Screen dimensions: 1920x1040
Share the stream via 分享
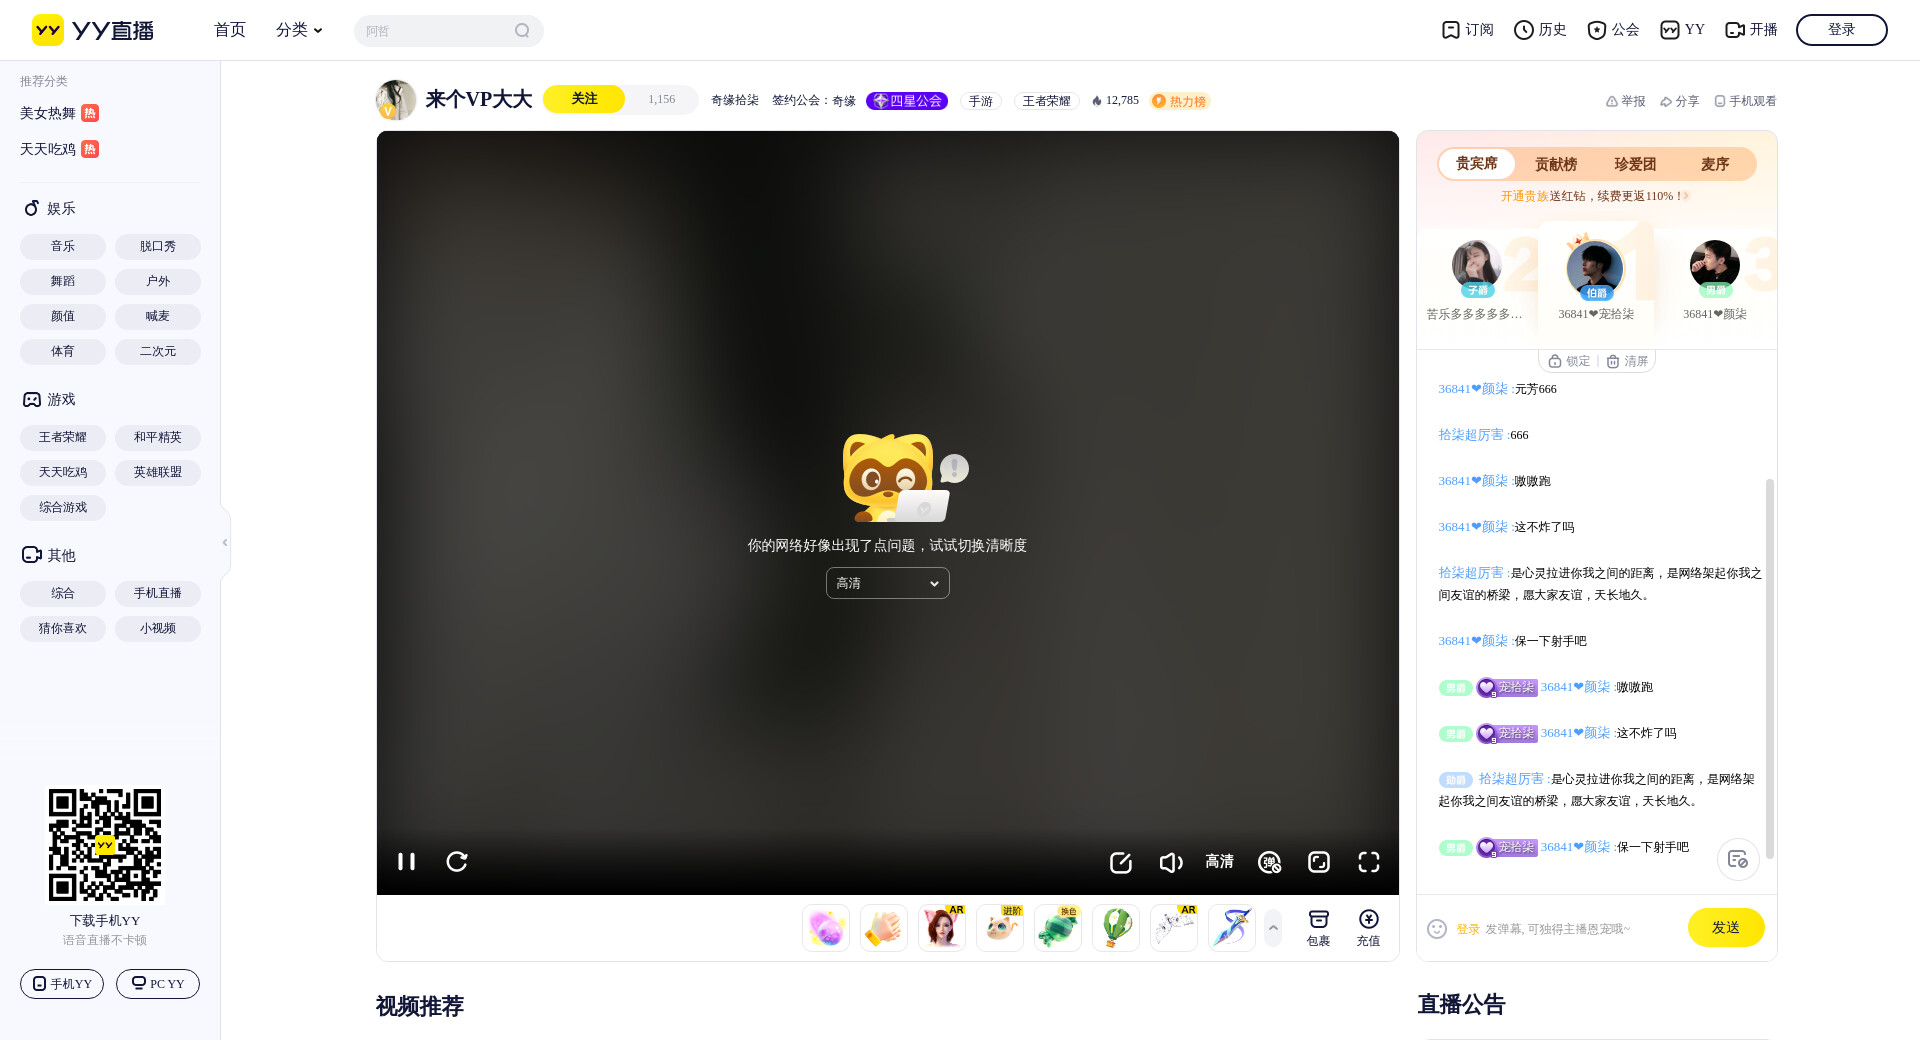(x=1679, y=101)
